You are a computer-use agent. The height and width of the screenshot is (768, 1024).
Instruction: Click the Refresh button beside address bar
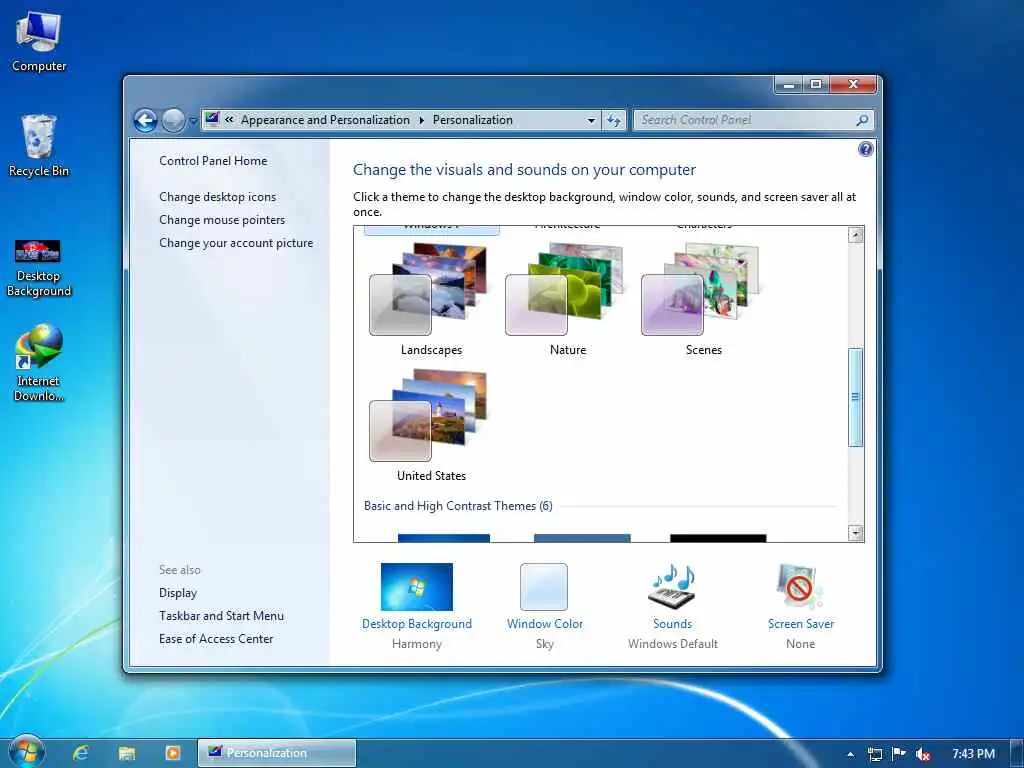tap(614, 120)
